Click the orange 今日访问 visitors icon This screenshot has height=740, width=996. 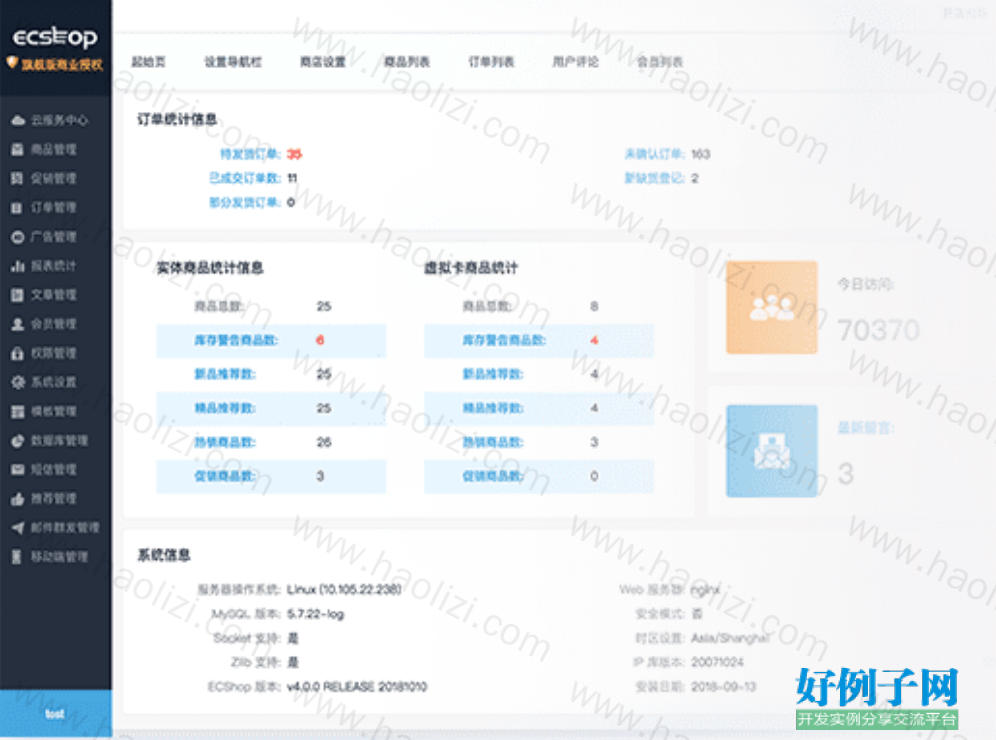[x=772, y=307]
